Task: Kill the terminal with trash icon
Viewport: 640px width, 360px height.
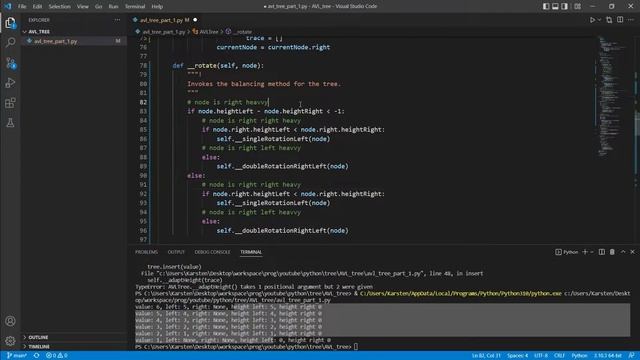Action: pyautogui.click(x=612, y=252)
